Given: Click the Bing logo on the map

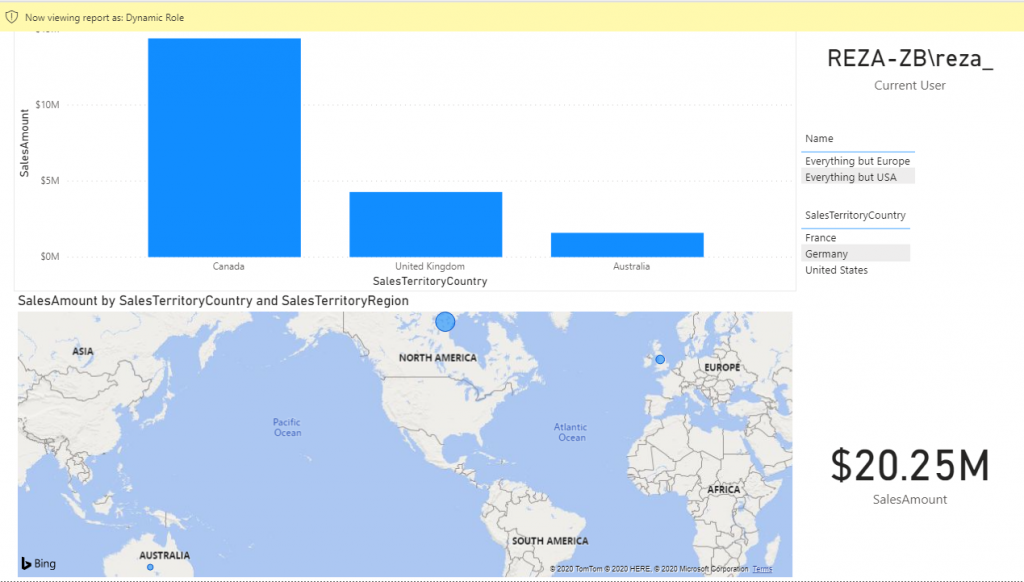Looking at the screenshot, I should (38, 564).
